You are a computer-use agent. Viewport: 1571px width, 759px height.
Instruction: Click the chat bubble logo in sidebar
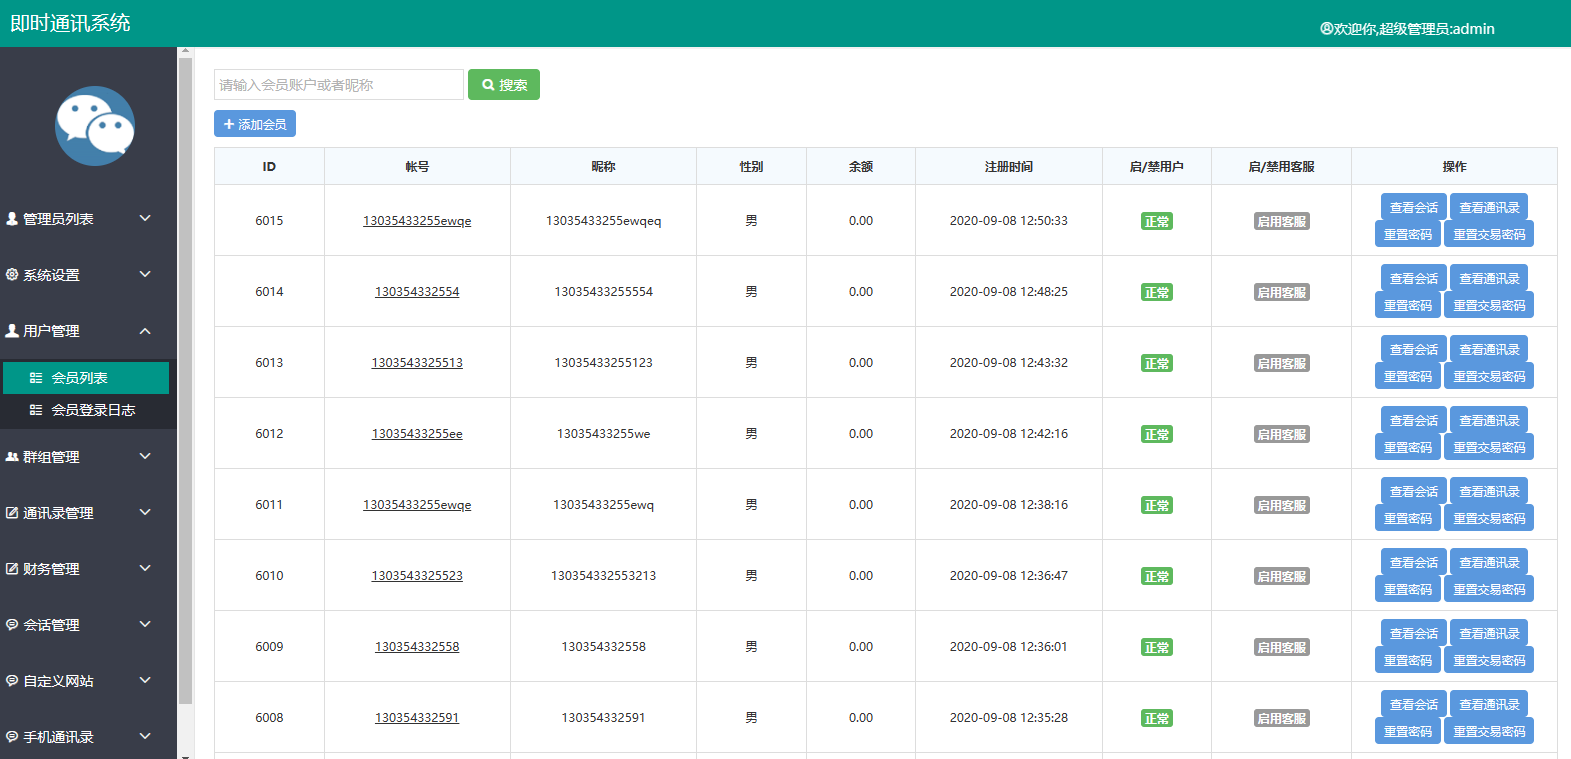(95, 126)
